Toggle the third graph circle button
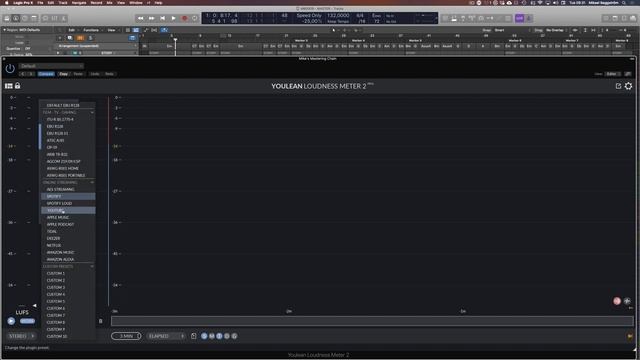640x360 pixels. (219, 336)
